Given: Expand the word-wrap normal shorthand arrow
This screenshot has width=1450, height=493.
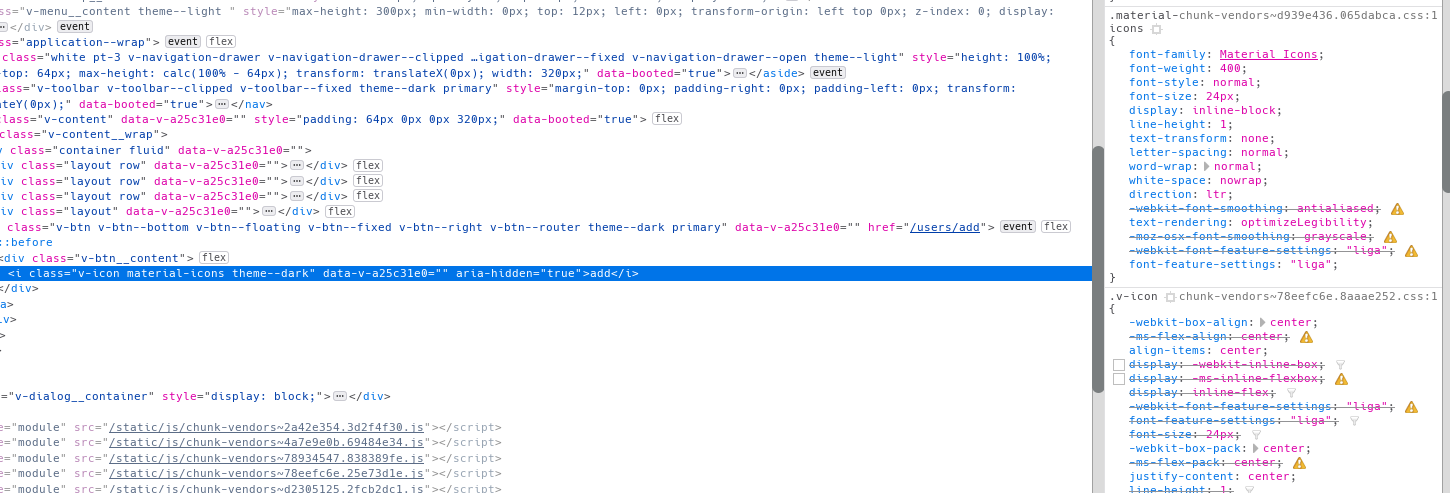Looking at the screenshot, I should point(1207,167).
